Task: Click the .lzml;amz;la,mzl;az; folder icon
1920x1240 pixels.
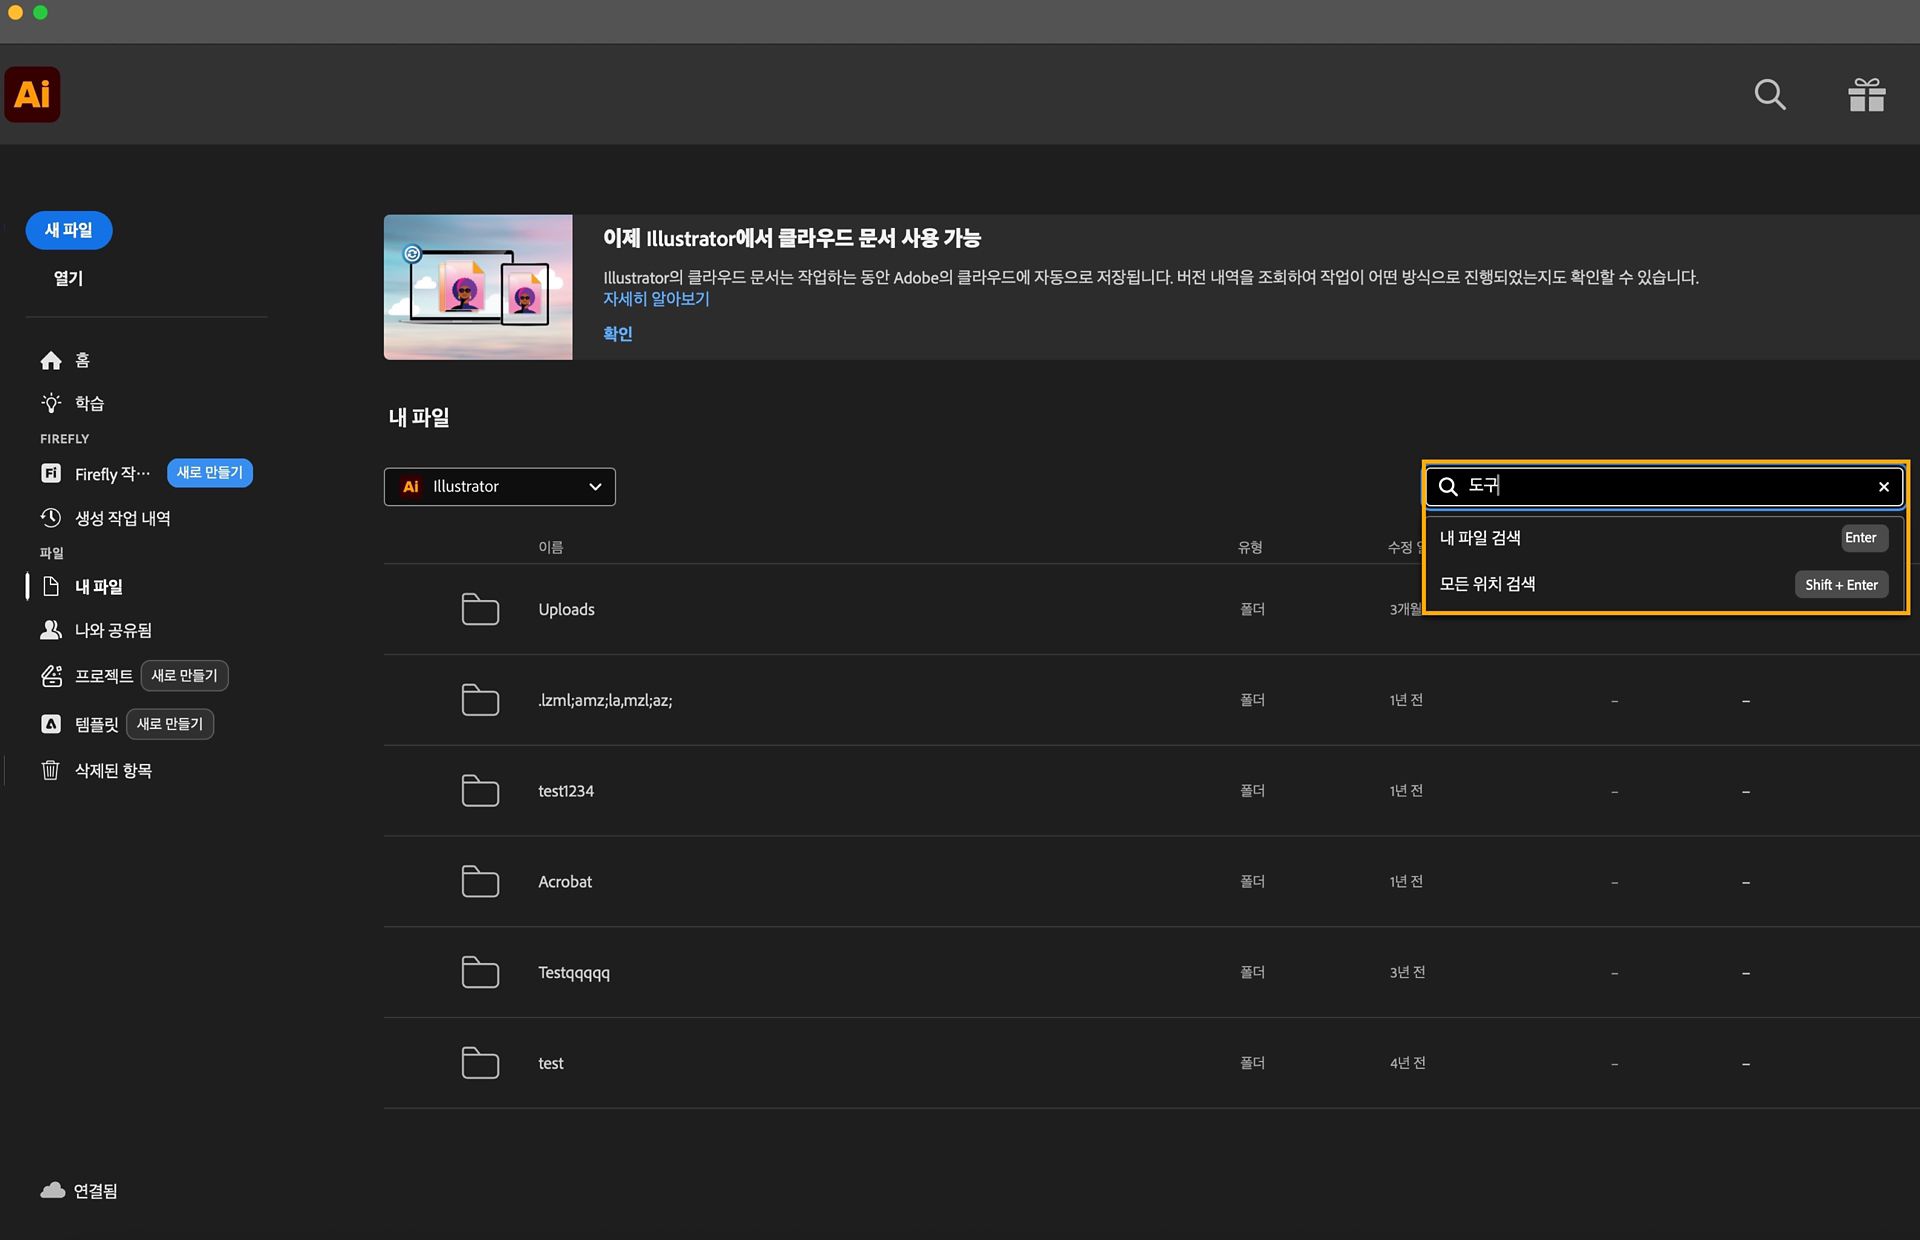Action: (480, 700)
